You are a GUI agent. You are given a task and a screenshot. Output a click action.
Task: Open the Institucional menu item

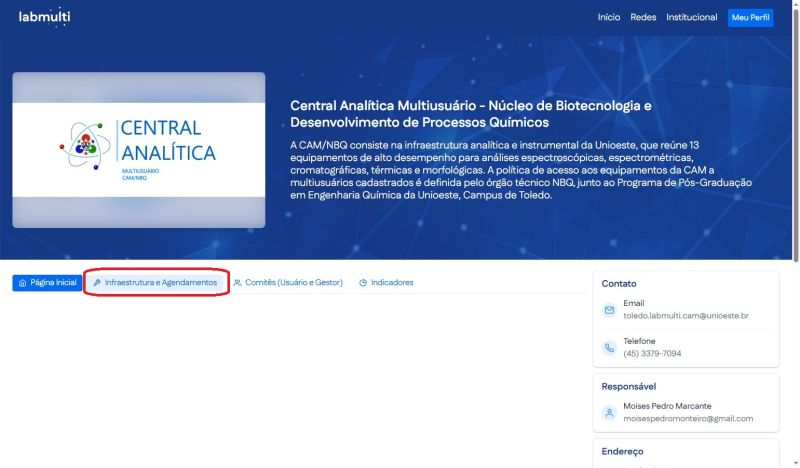692,17
